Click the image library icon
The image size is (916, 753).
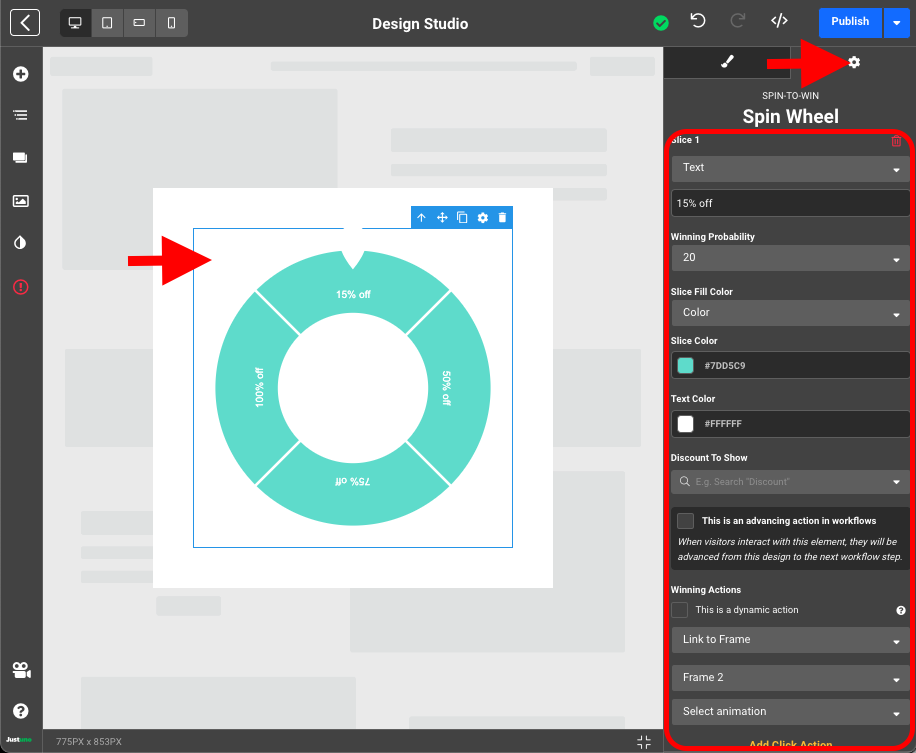[20, 200]
